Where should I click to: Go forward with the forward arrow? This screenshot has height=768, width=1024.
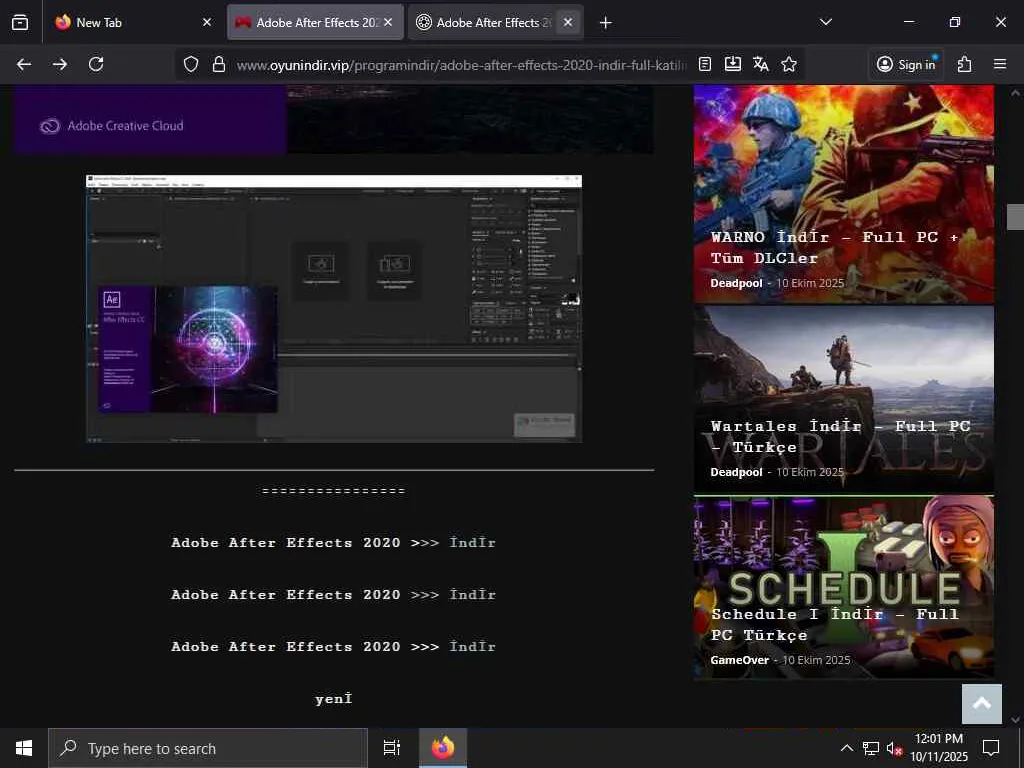[60, 64]
